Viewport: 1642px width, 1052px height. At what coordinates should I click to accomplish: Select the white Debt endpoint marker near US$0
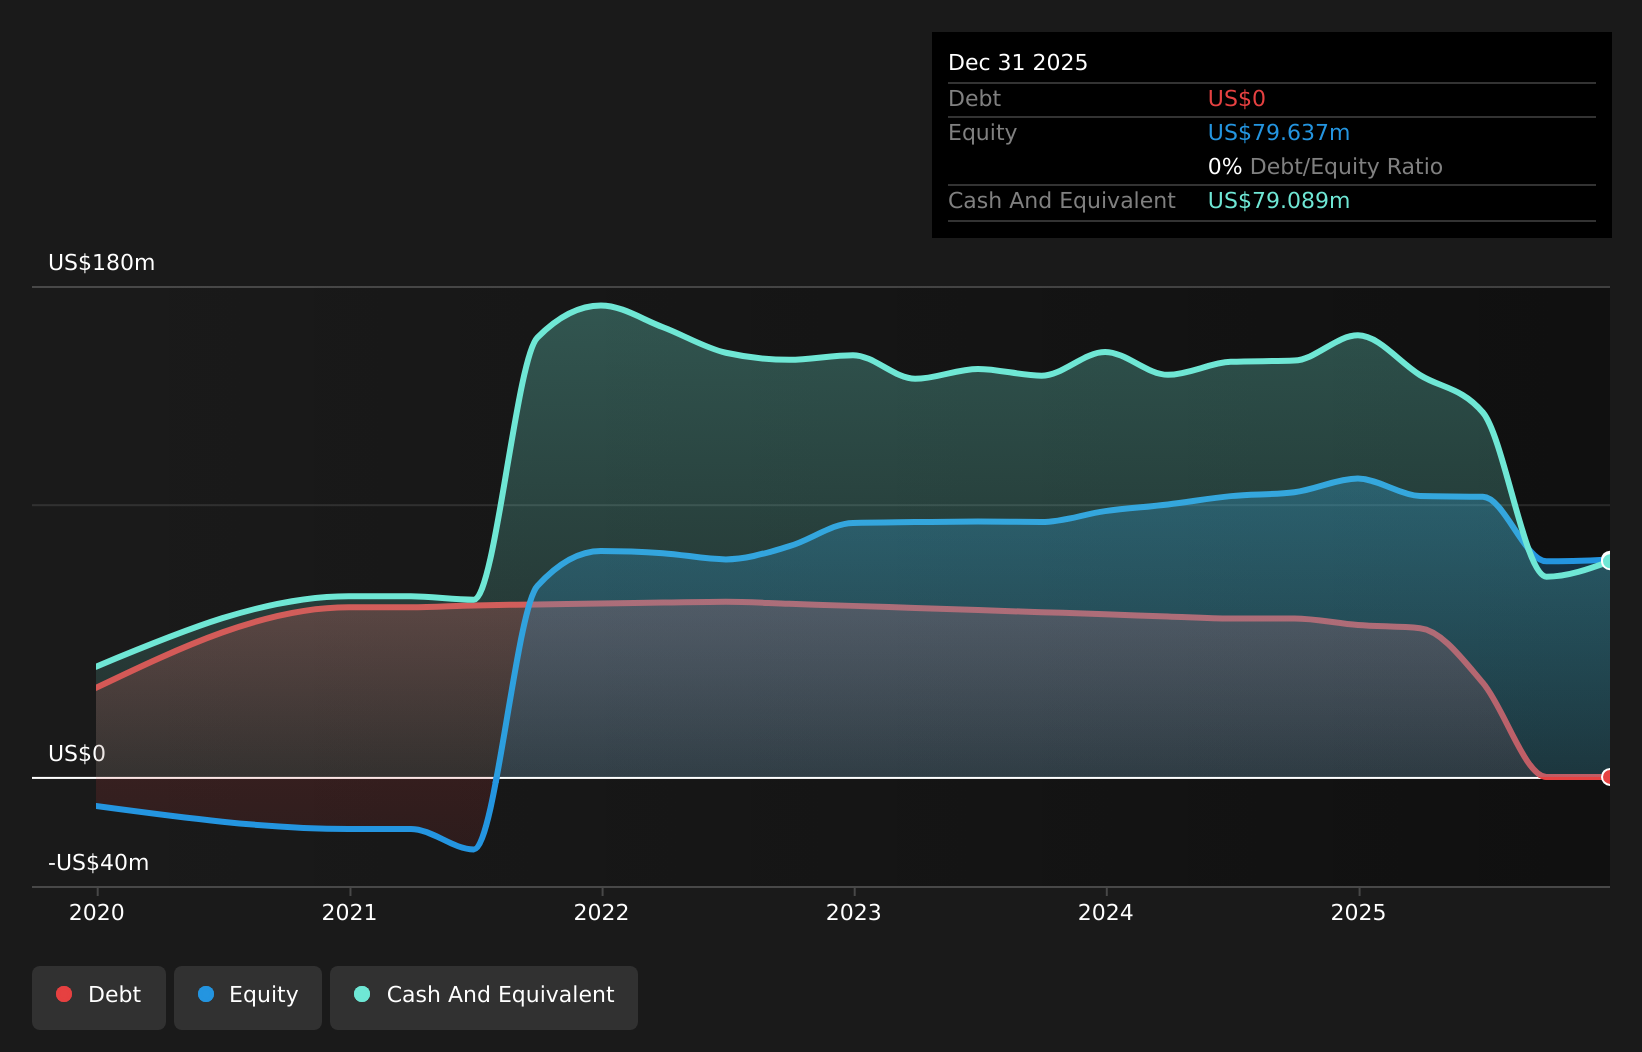coord(1606,775)
